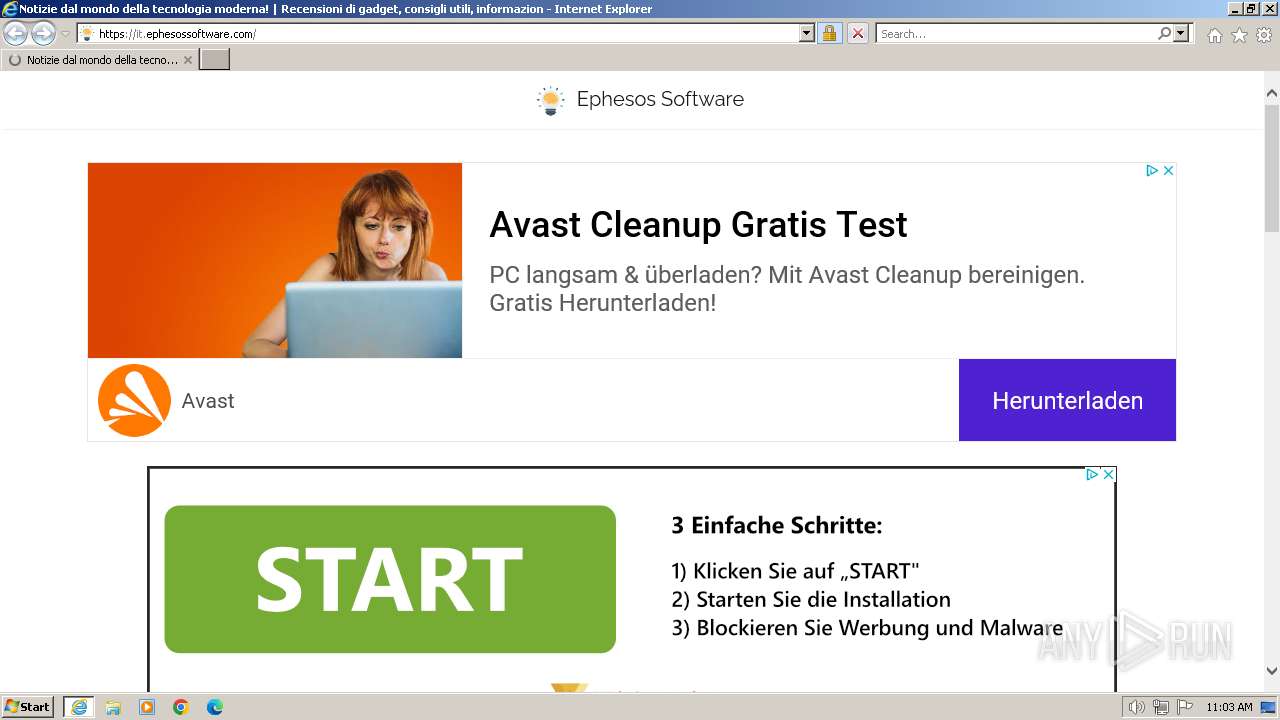Click the volume speaker tray icon
The height and width of the screenshot is (720, 1280).
pyautogui.click(x=1136, y=707)
